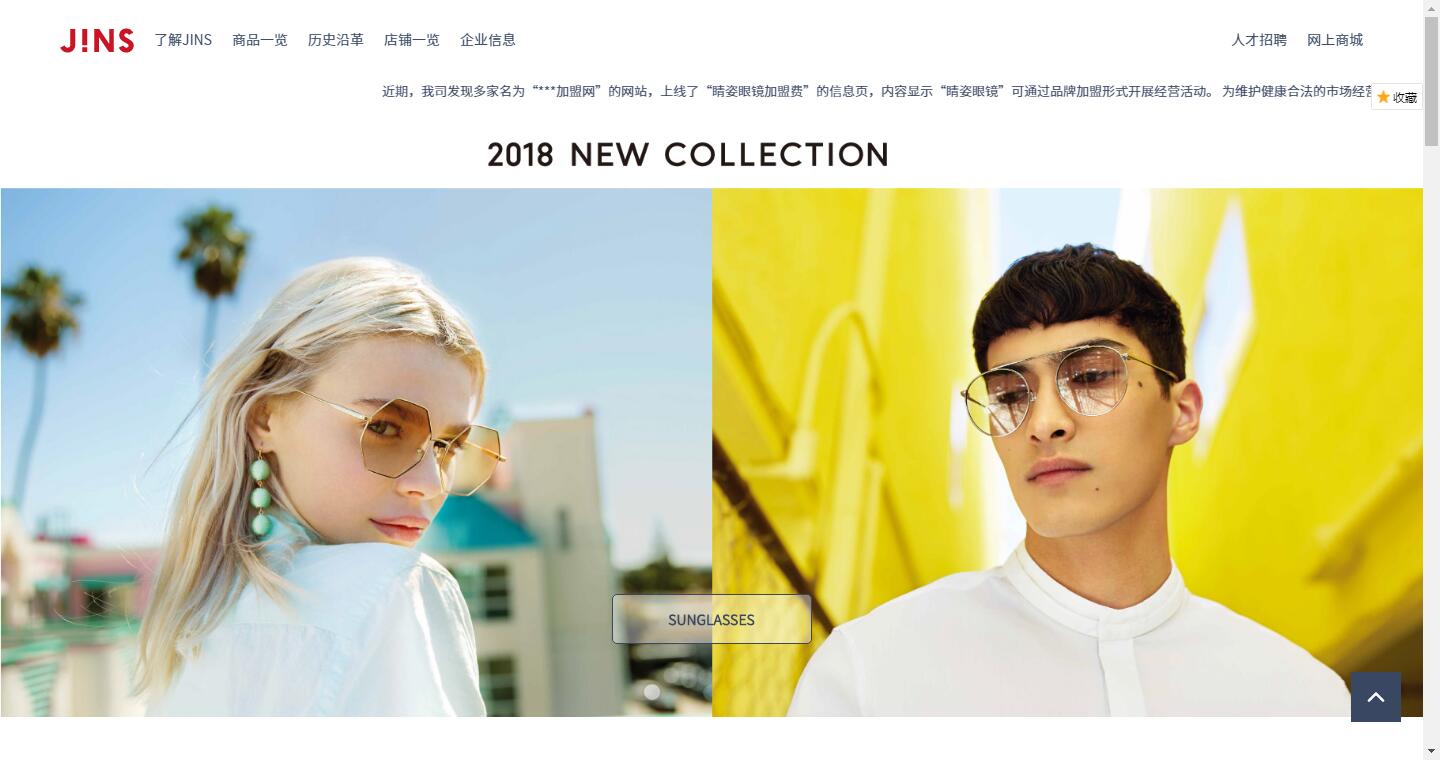This screenshot has height=760, width=1440.
Task: Click the vertical scrollbar thumb
Action: 1431,82
